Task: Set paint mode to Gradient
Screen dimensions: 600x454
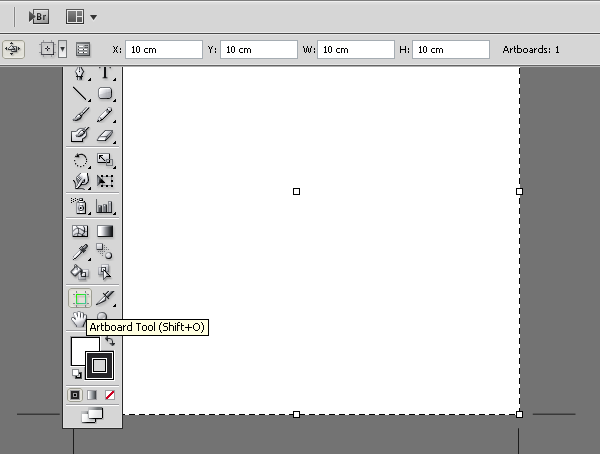Action: (x=92, y=395)
